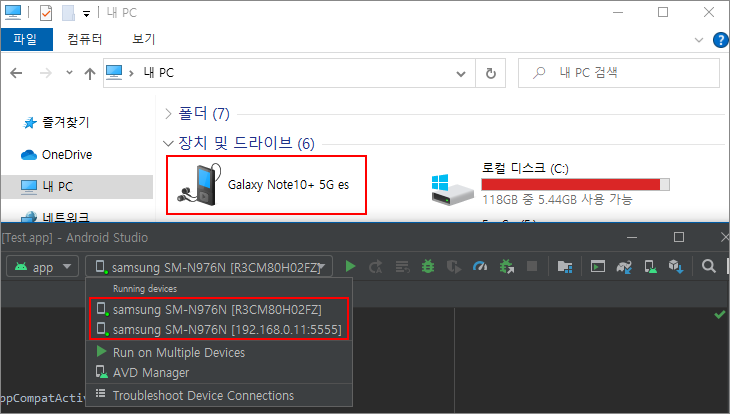Go up one folder level in Explorer
Viewport: 730px width, 414px height.
coord(90,73)
